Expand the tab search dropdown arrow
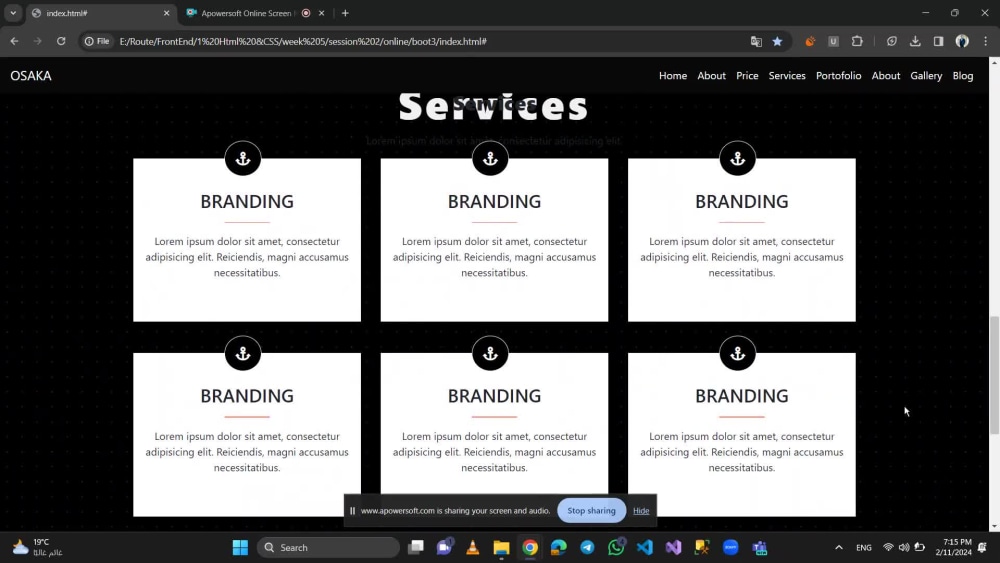This screenshot has width=1000, height=563. (x=13, y=13)
